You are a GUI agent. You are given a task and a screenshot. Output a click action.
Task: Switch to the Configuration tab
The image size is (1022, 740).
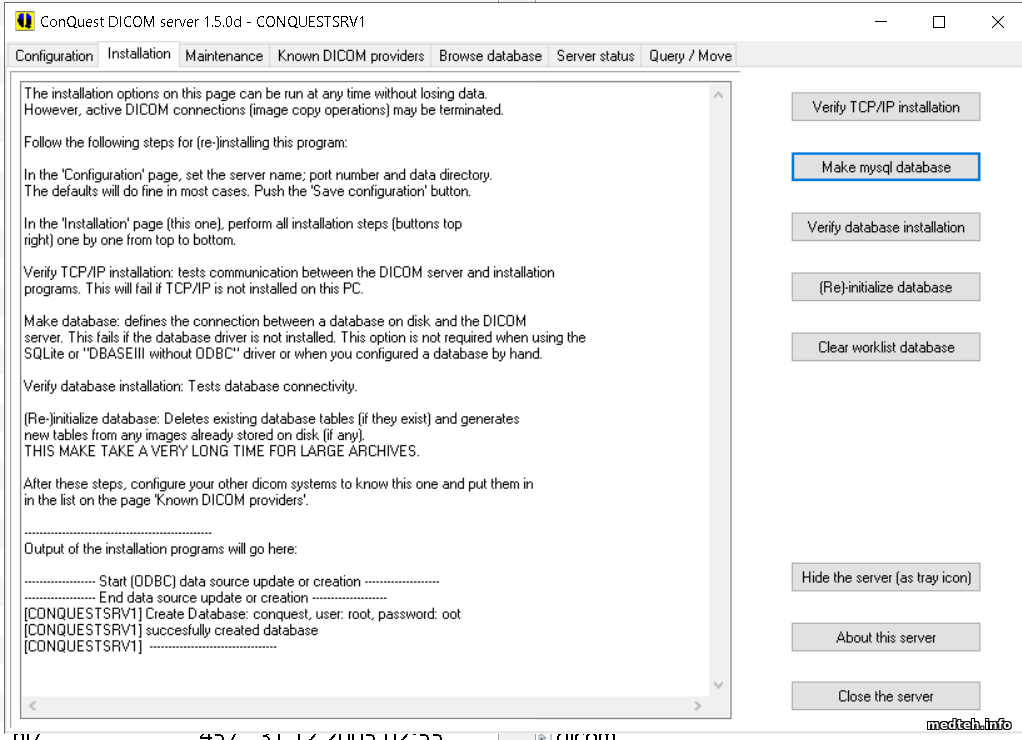click(x=54, y=56)
